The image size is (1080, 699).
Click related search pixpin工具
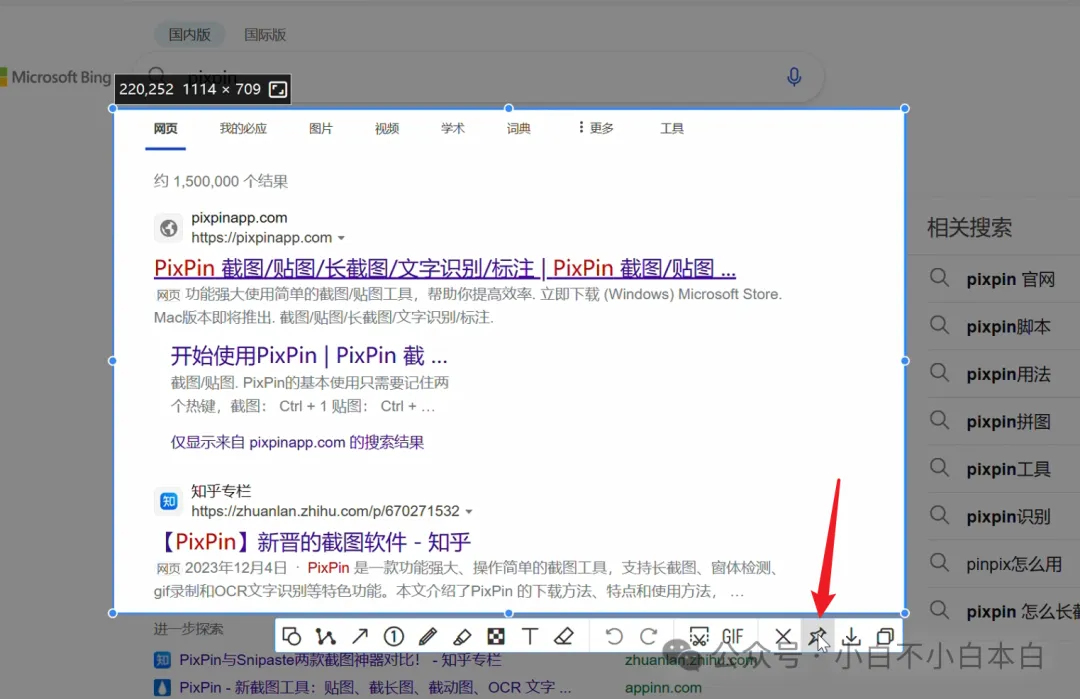(x=1008, y=469)
